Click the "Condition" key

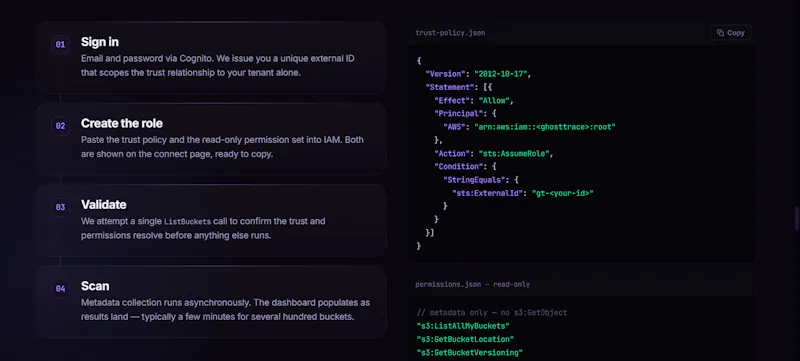[458, 167]
